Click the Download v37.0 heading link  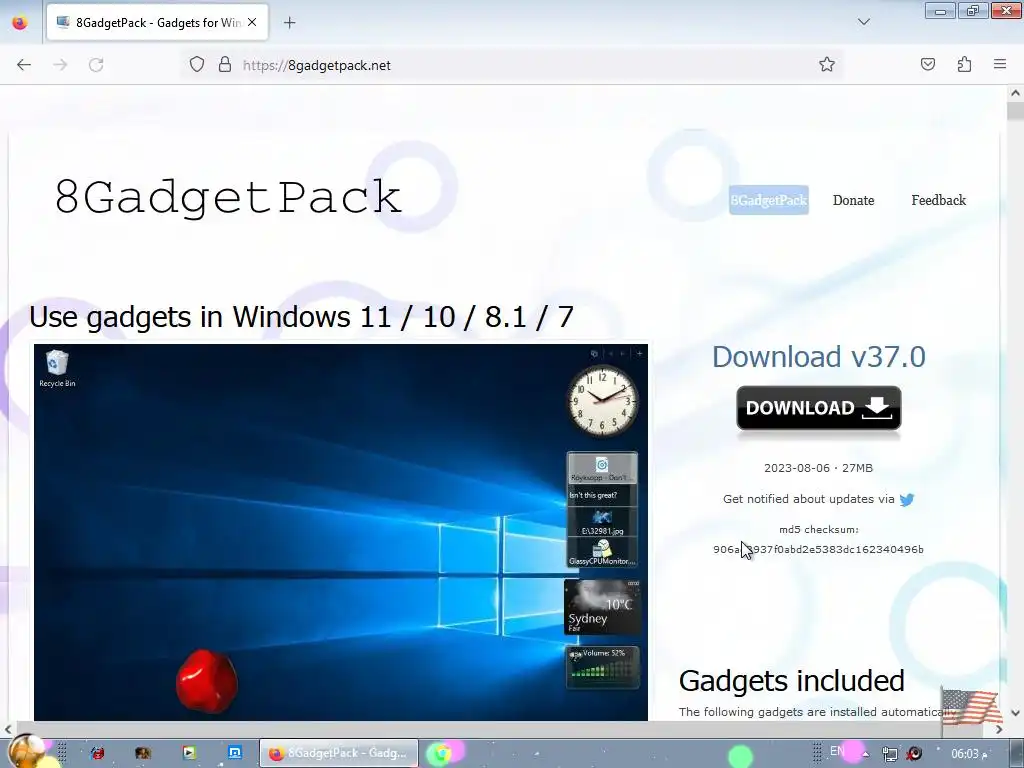tap(819, 357)
